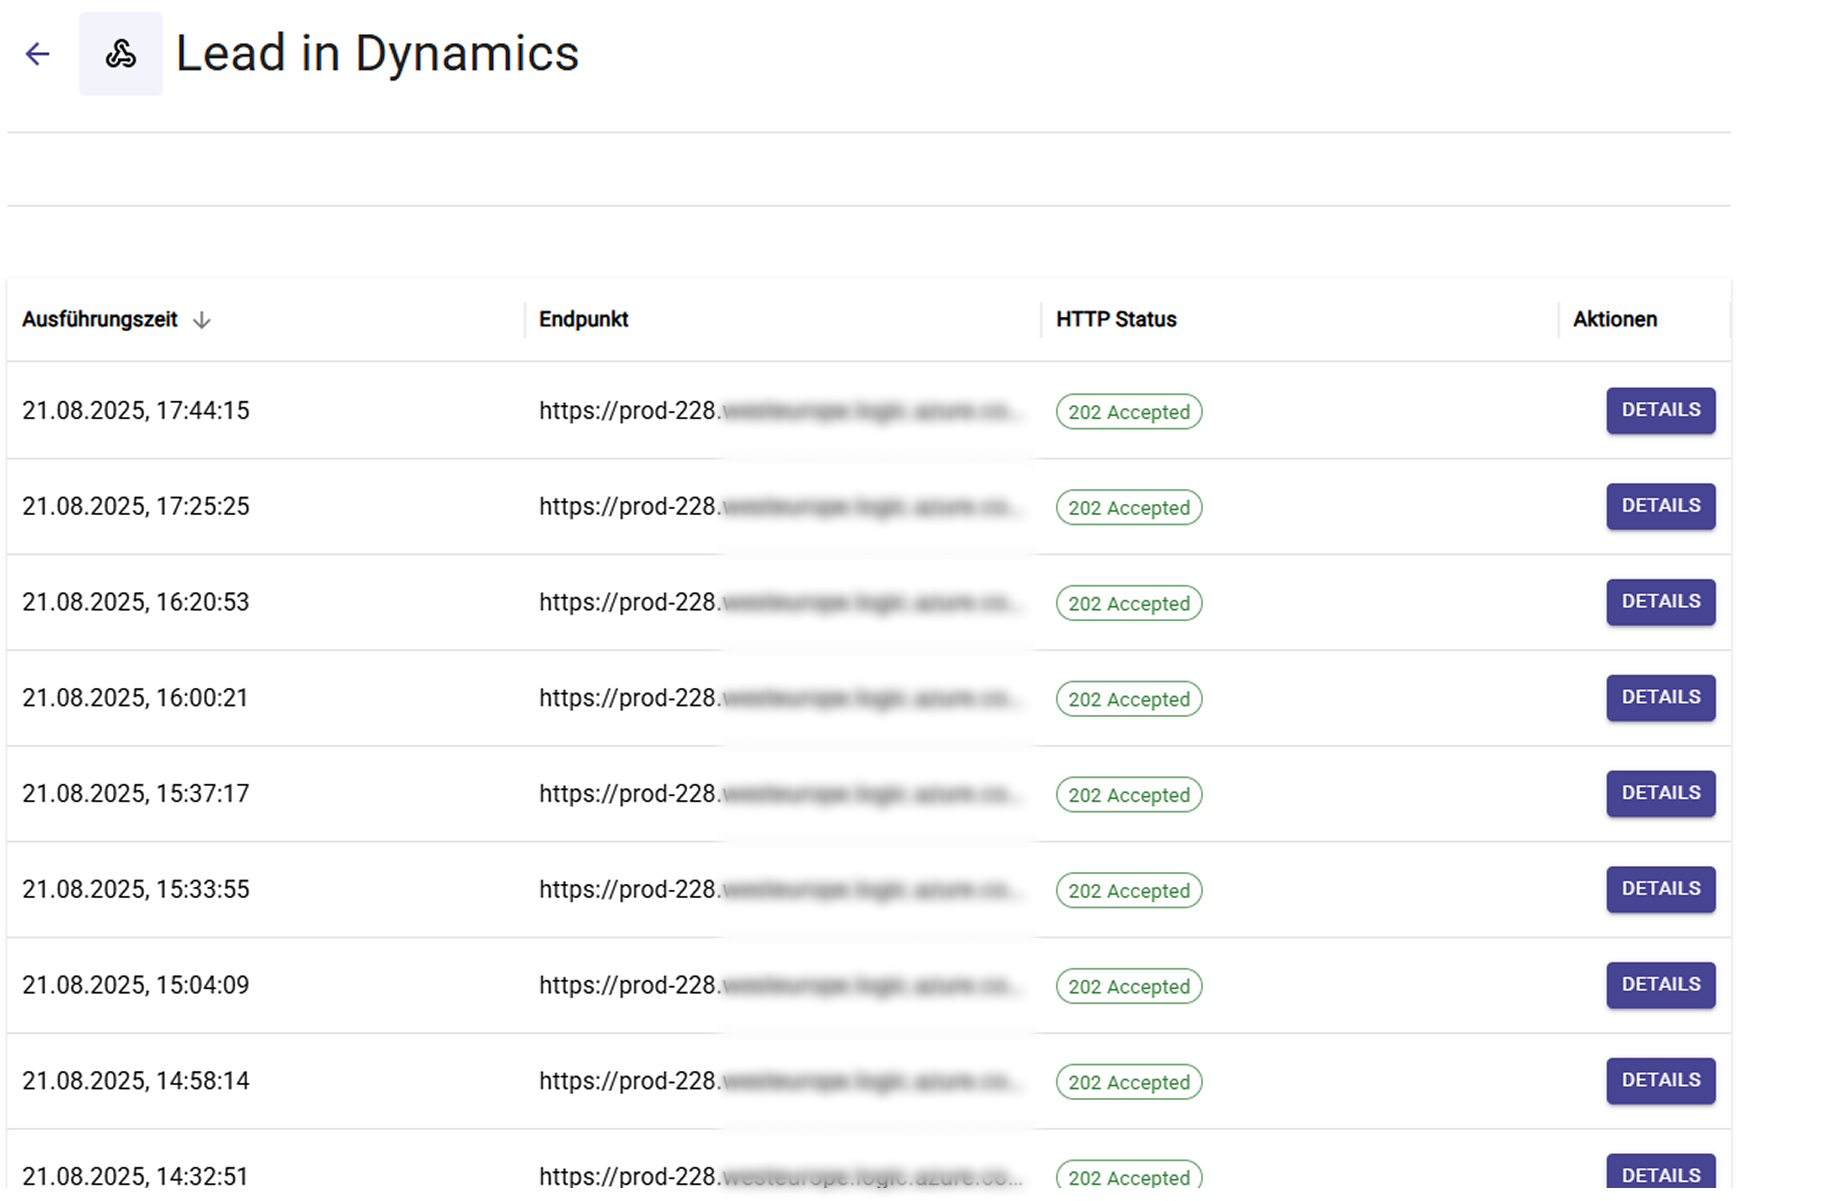Open DETAILS for the 15:33:55 execution

point(1660,889)
